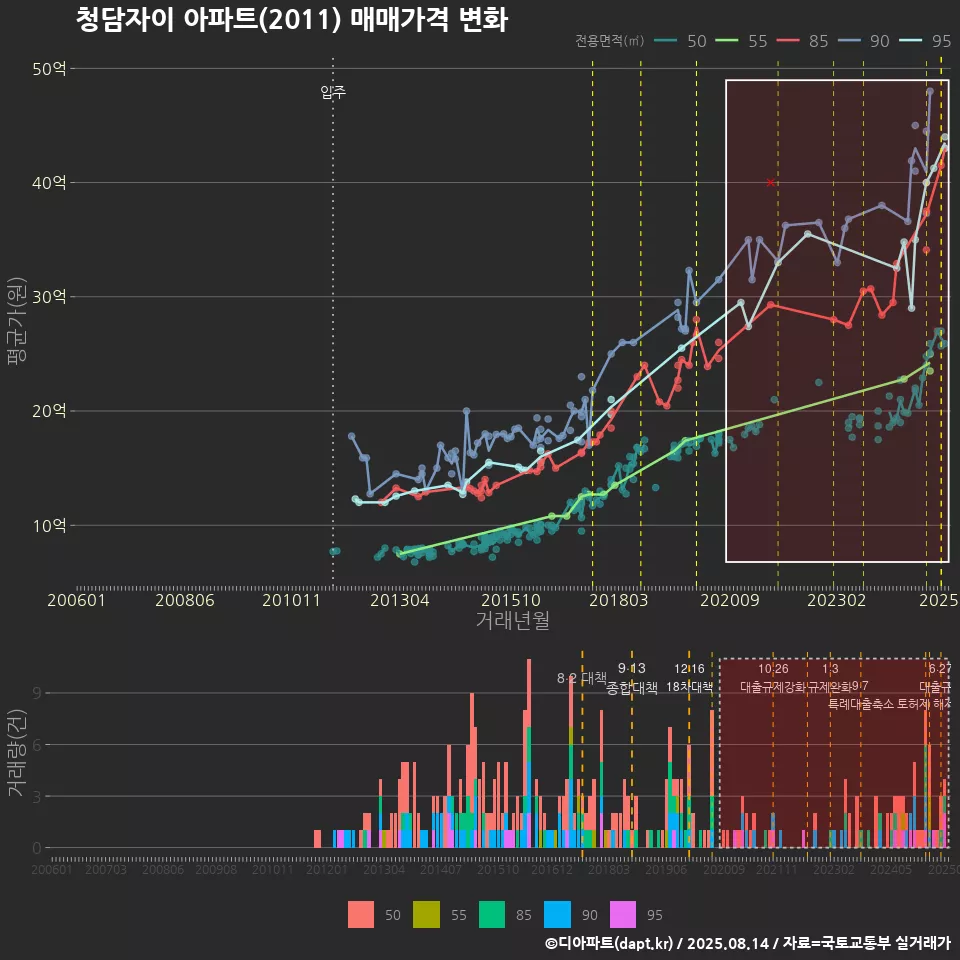Click '201201' on the volume chart x-axis
960x960 pixels.
pos(327,869)
